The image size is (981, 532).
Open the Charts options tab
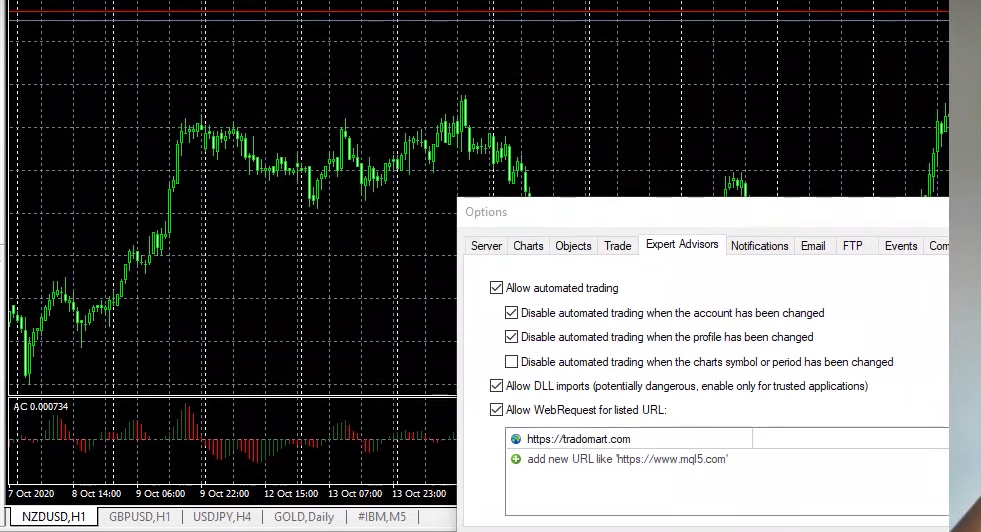[528, 246]
